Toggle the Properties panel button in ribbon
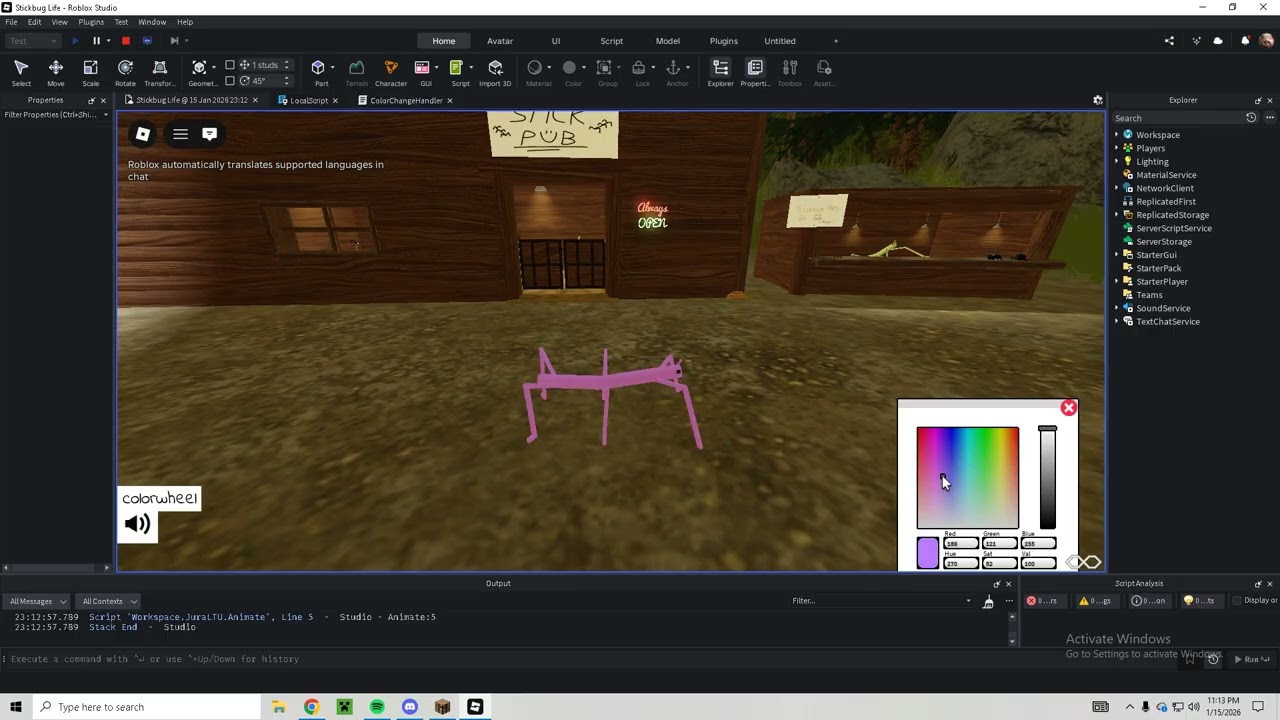 (755, 73)
